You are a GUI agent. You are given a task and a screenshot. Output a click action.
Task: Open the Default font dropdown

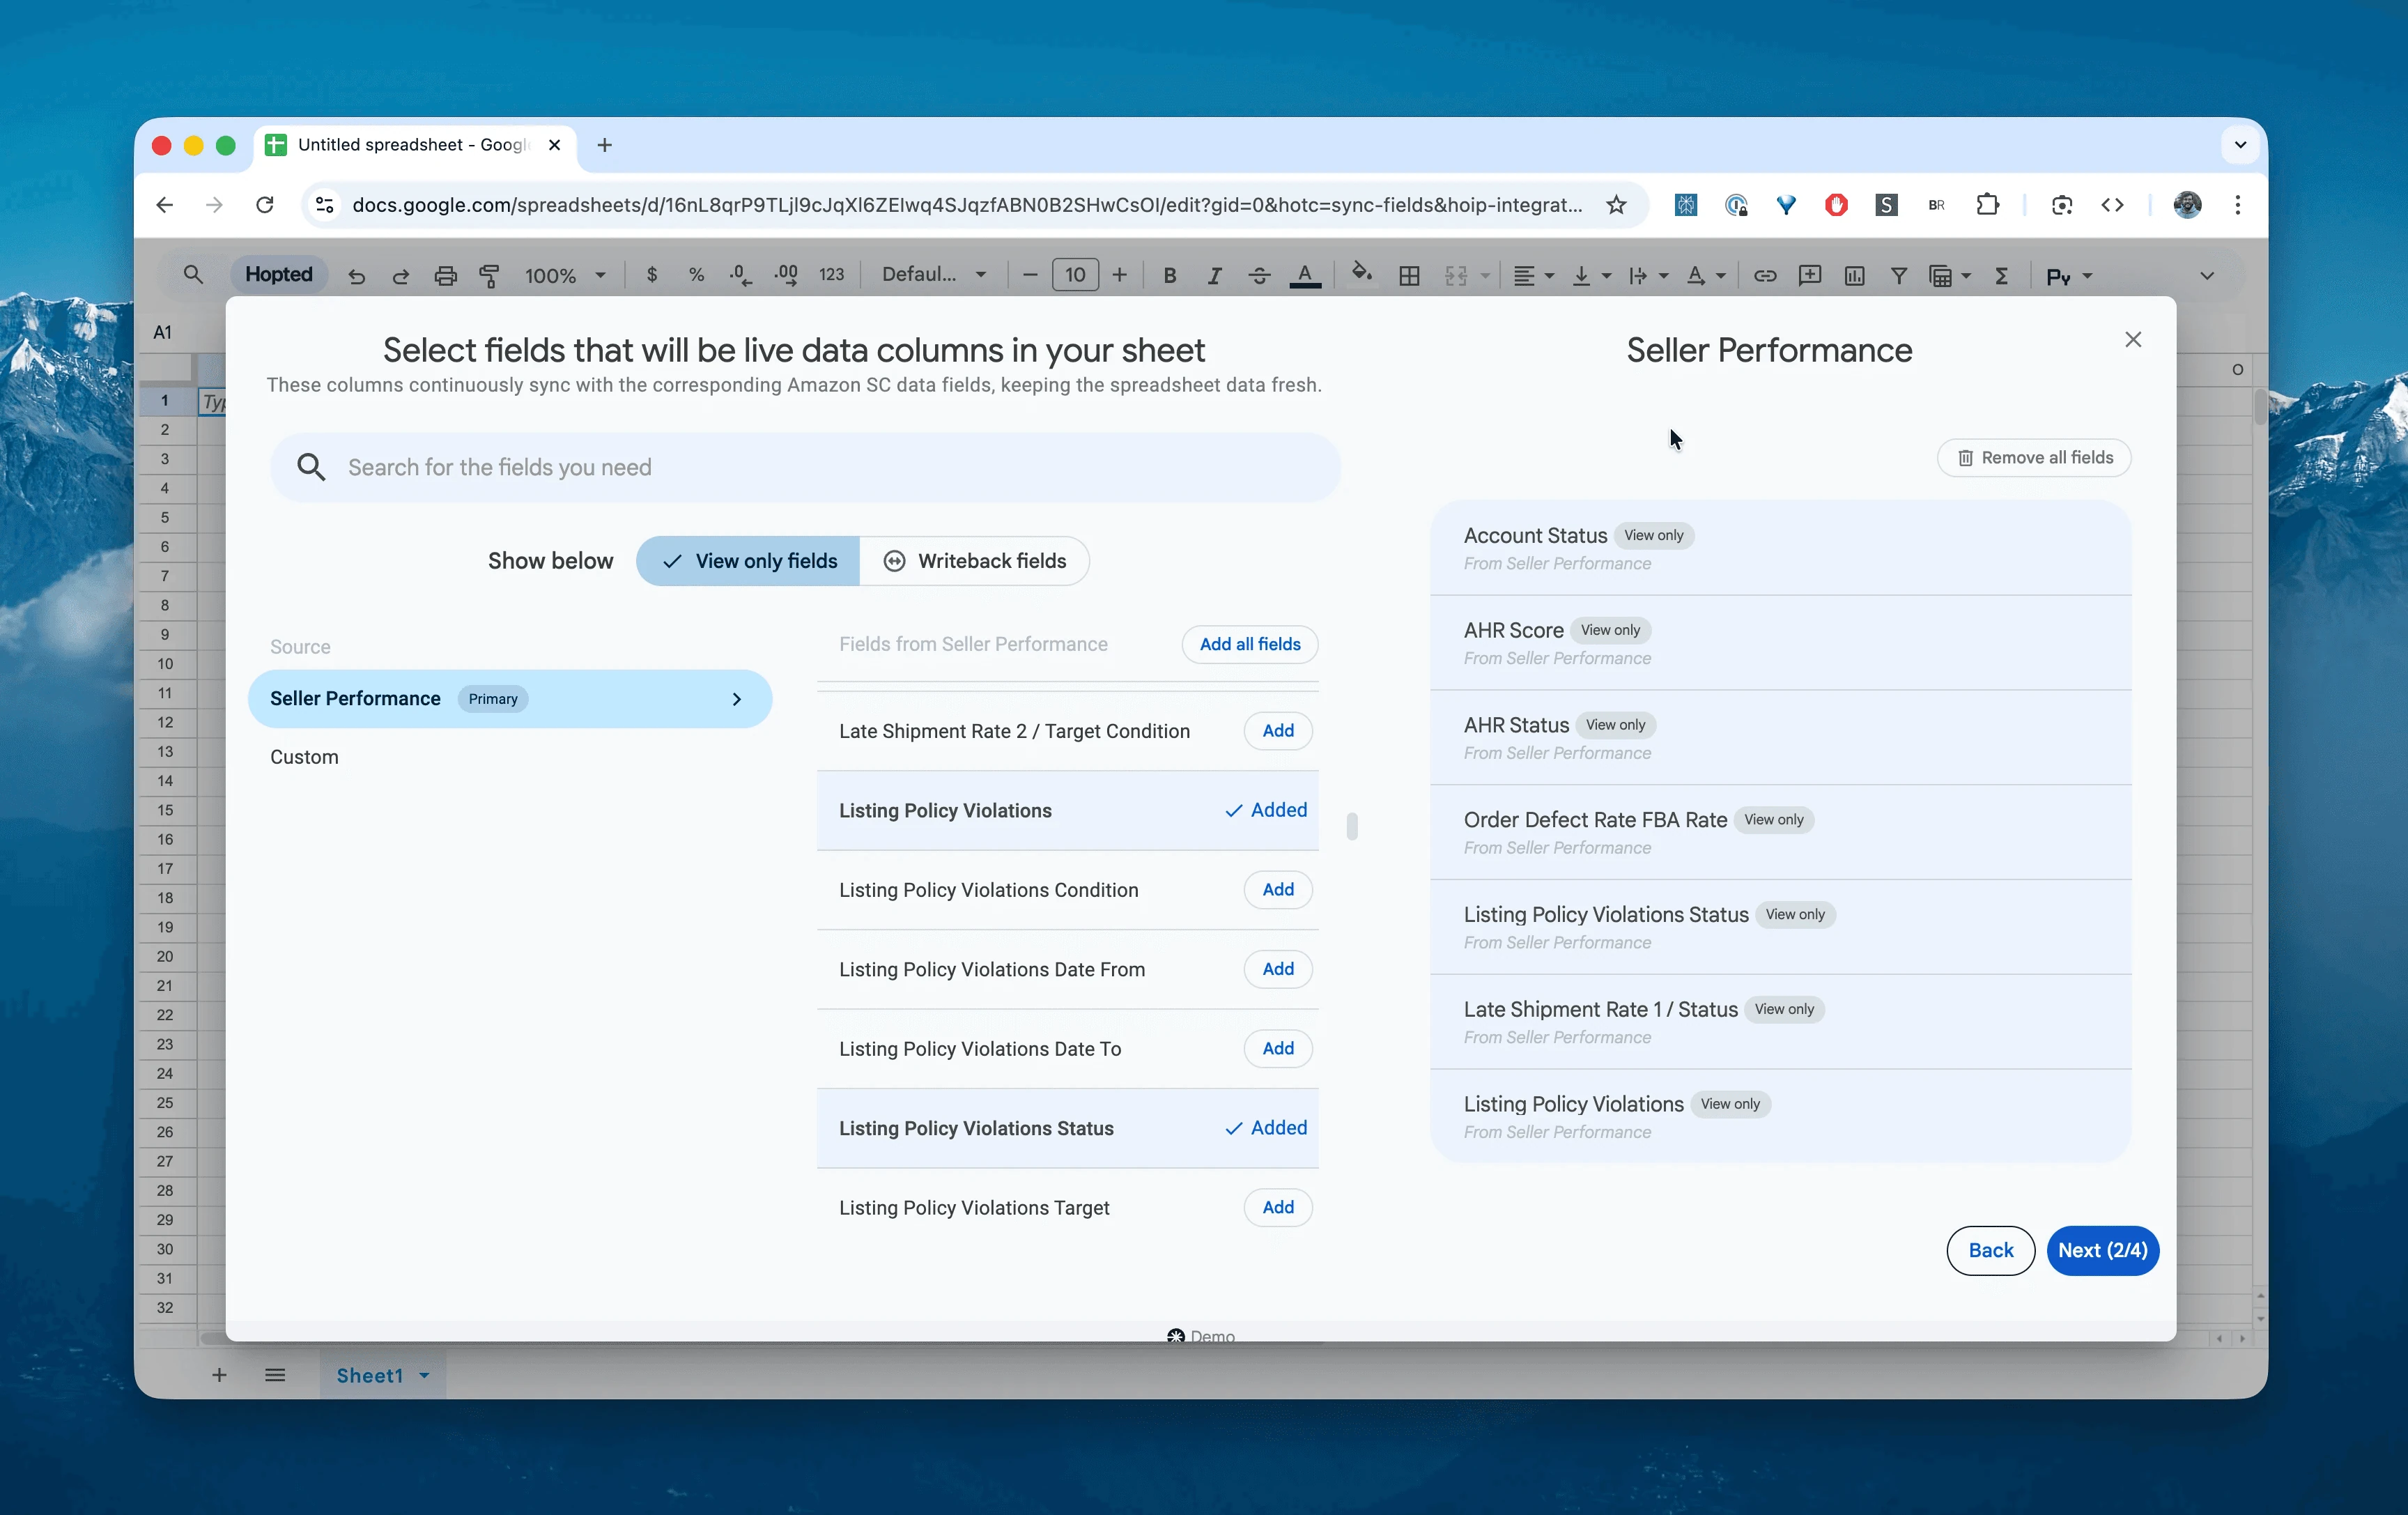pos(935,275)
